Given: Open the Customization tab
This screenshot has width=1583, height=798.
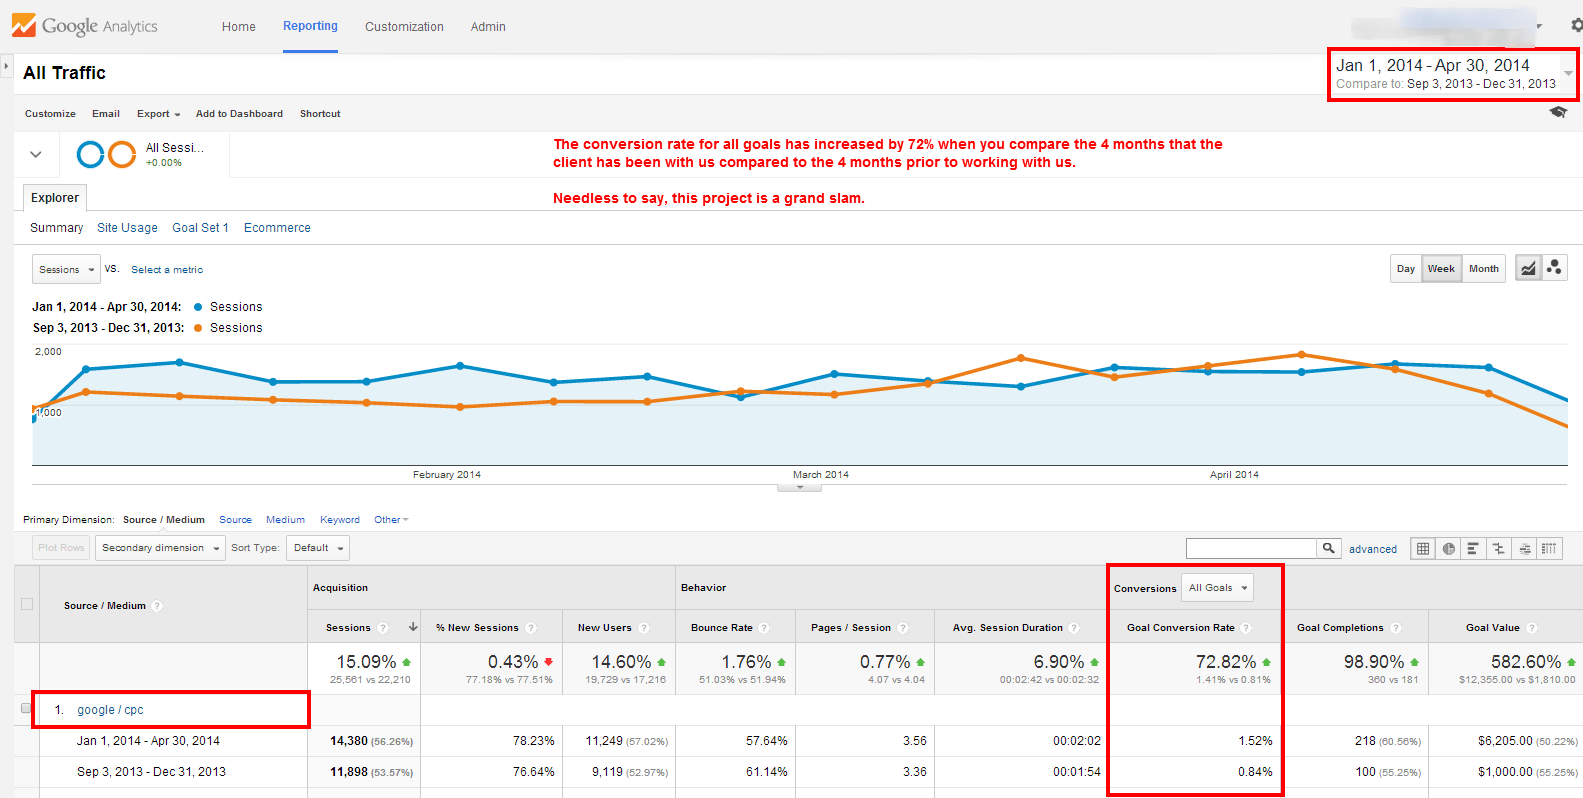Looking at the screenshot, I should 404,27.
